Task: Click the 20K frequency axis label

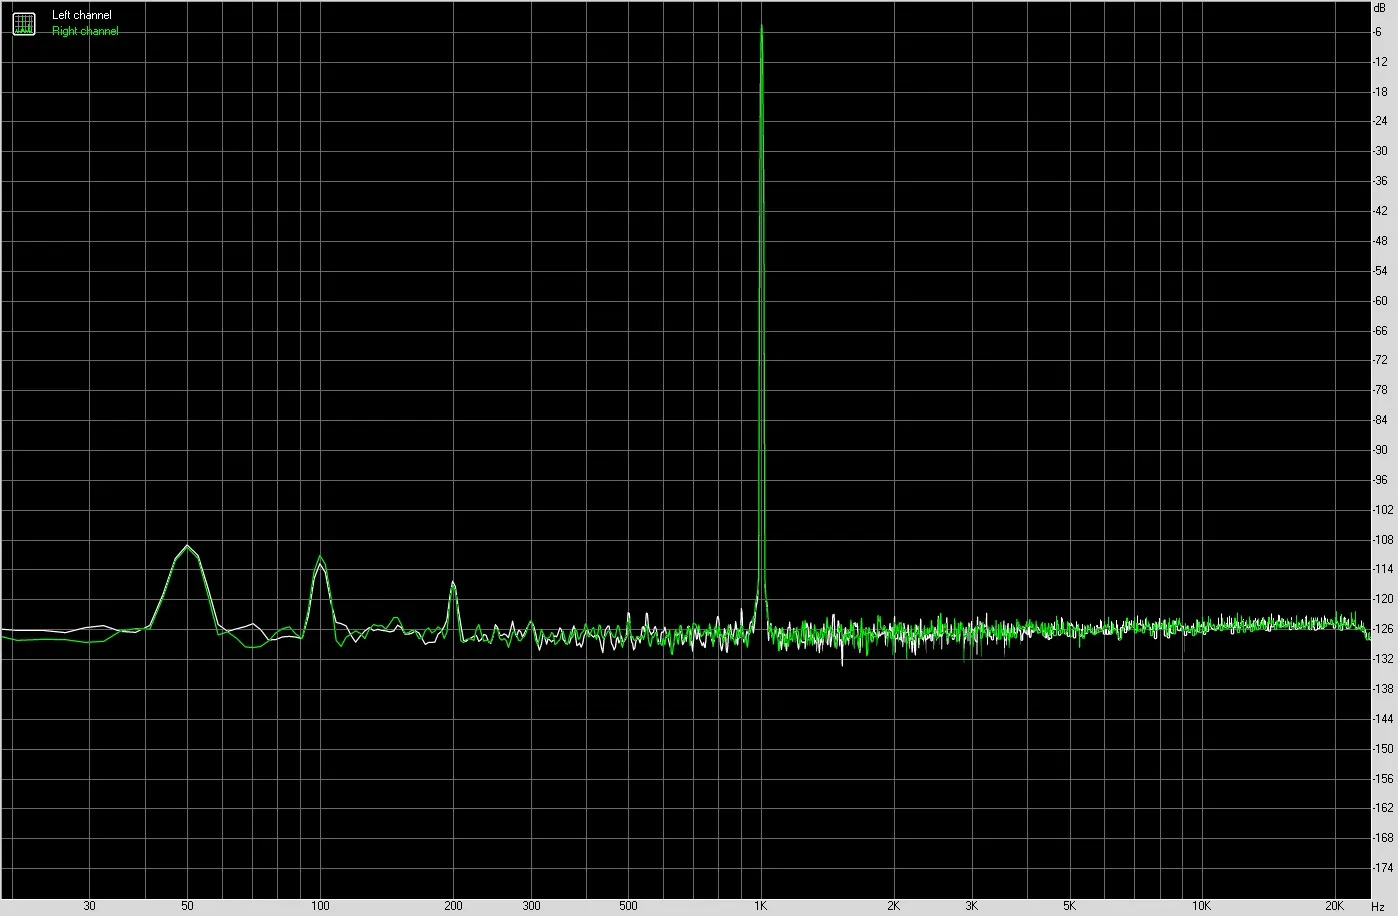Action: coord(1335,906)
